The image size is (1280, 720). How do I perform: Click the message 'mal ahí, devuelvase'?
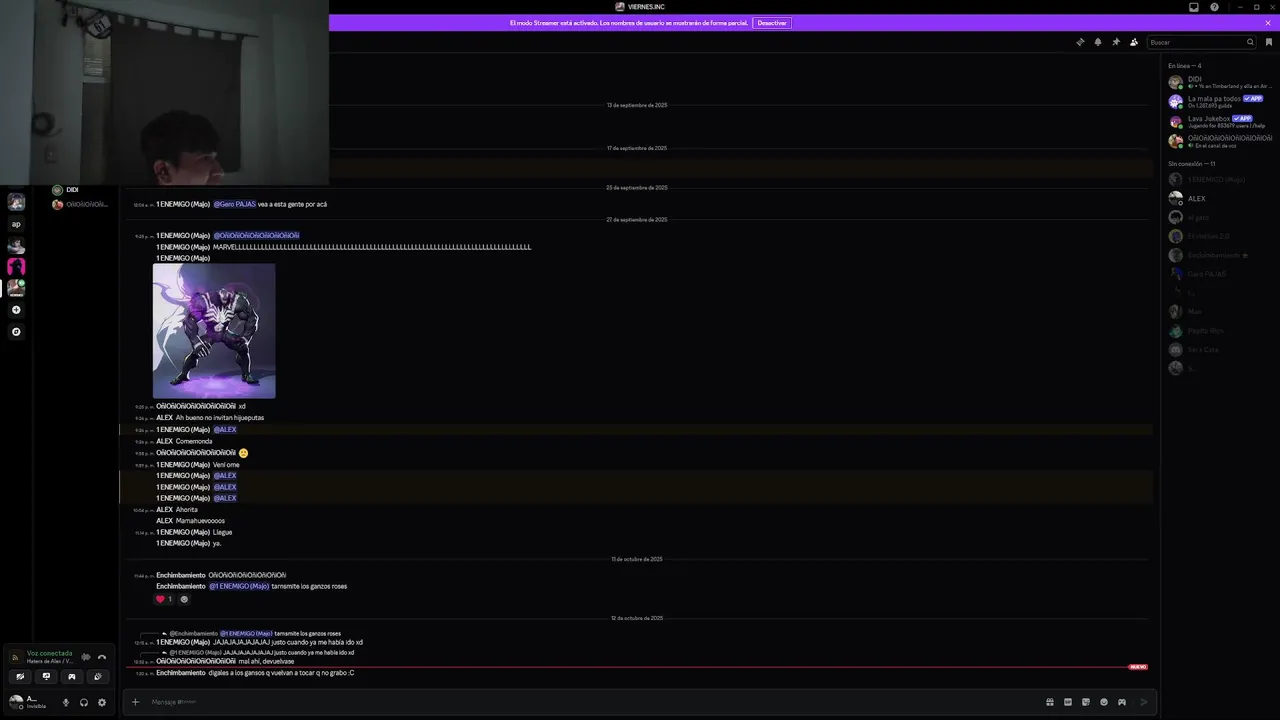click(266, 661)
